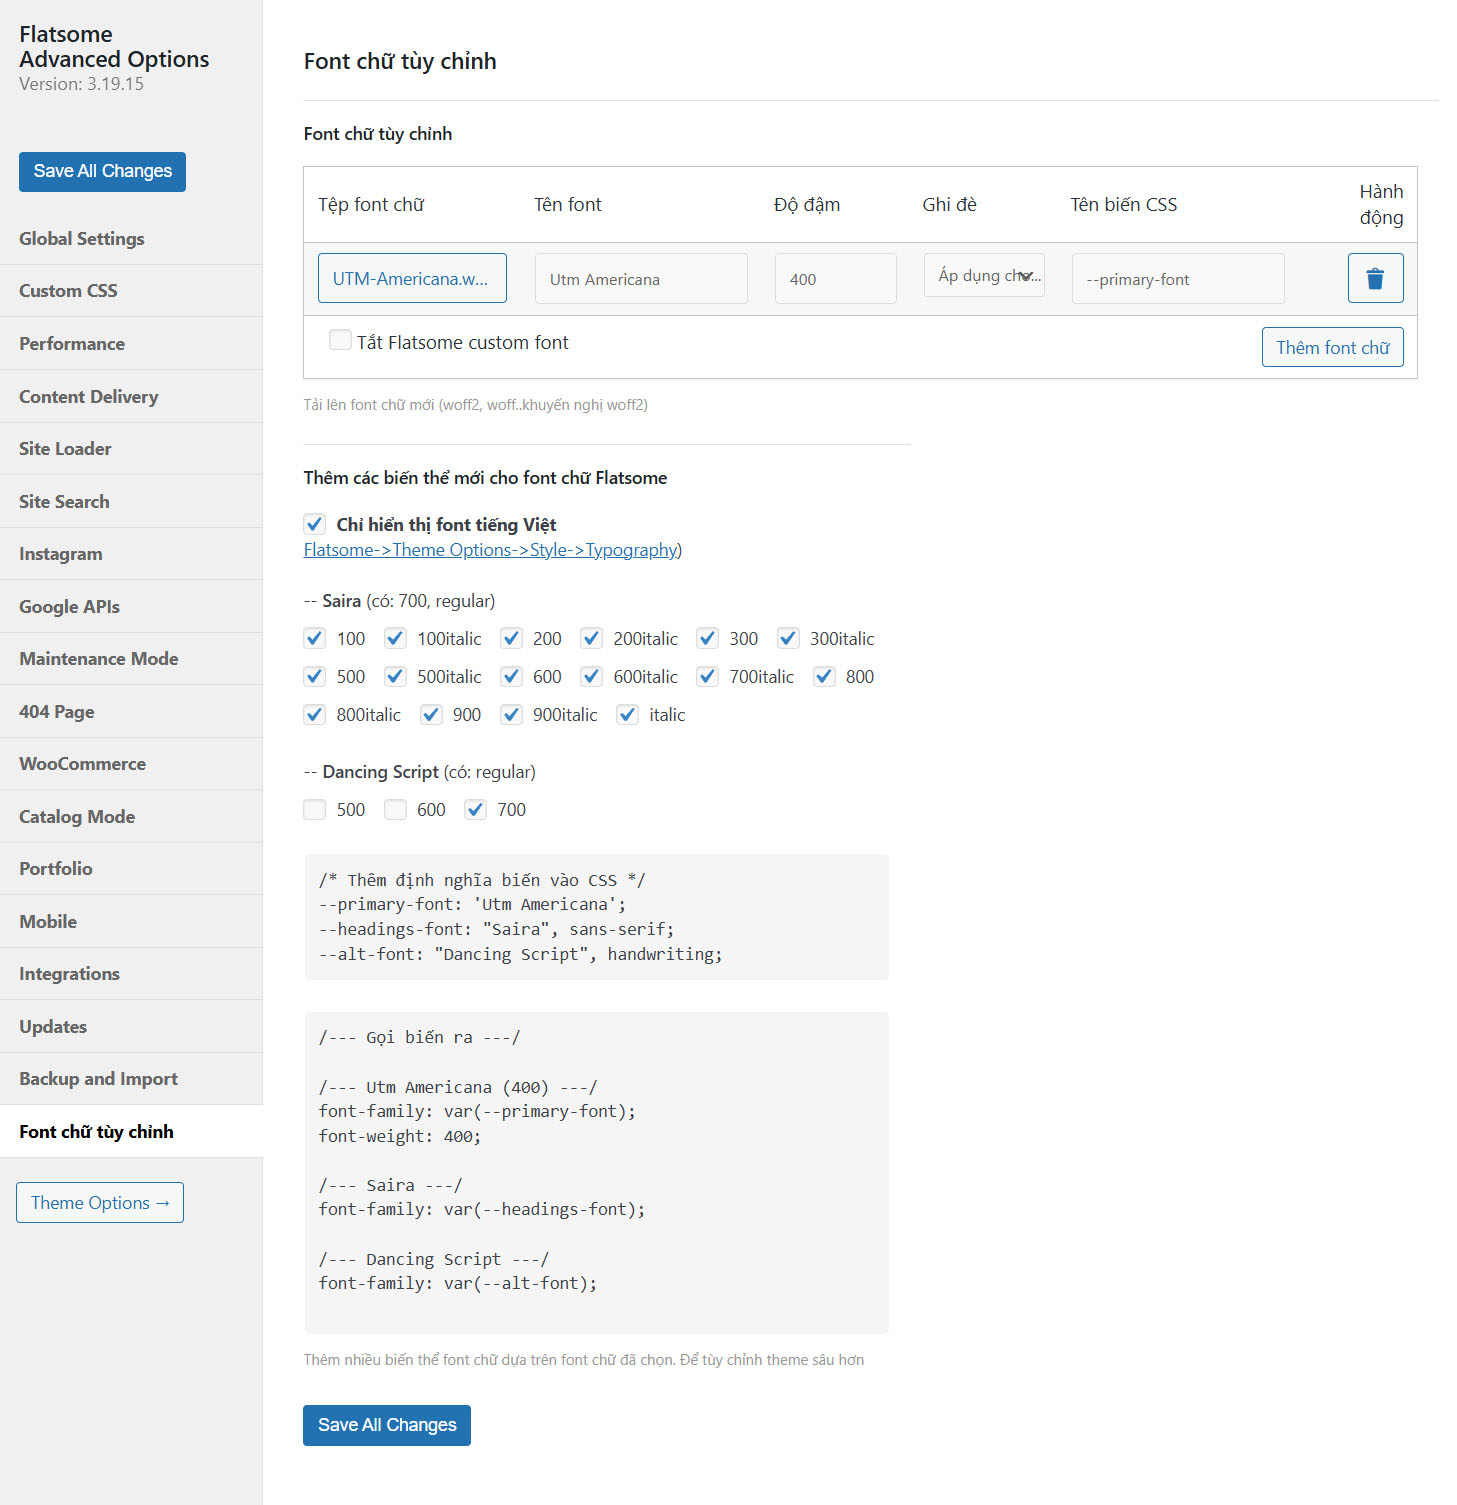Open Updates section

coord(131,1026)
